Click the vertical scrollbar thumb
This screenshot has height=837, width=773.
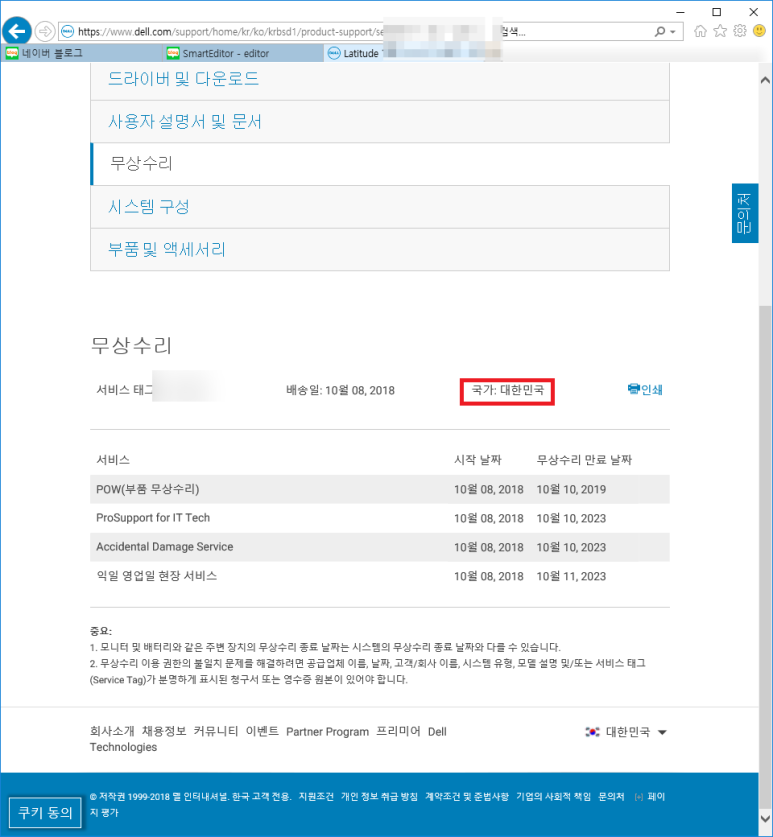click(765, 558)
